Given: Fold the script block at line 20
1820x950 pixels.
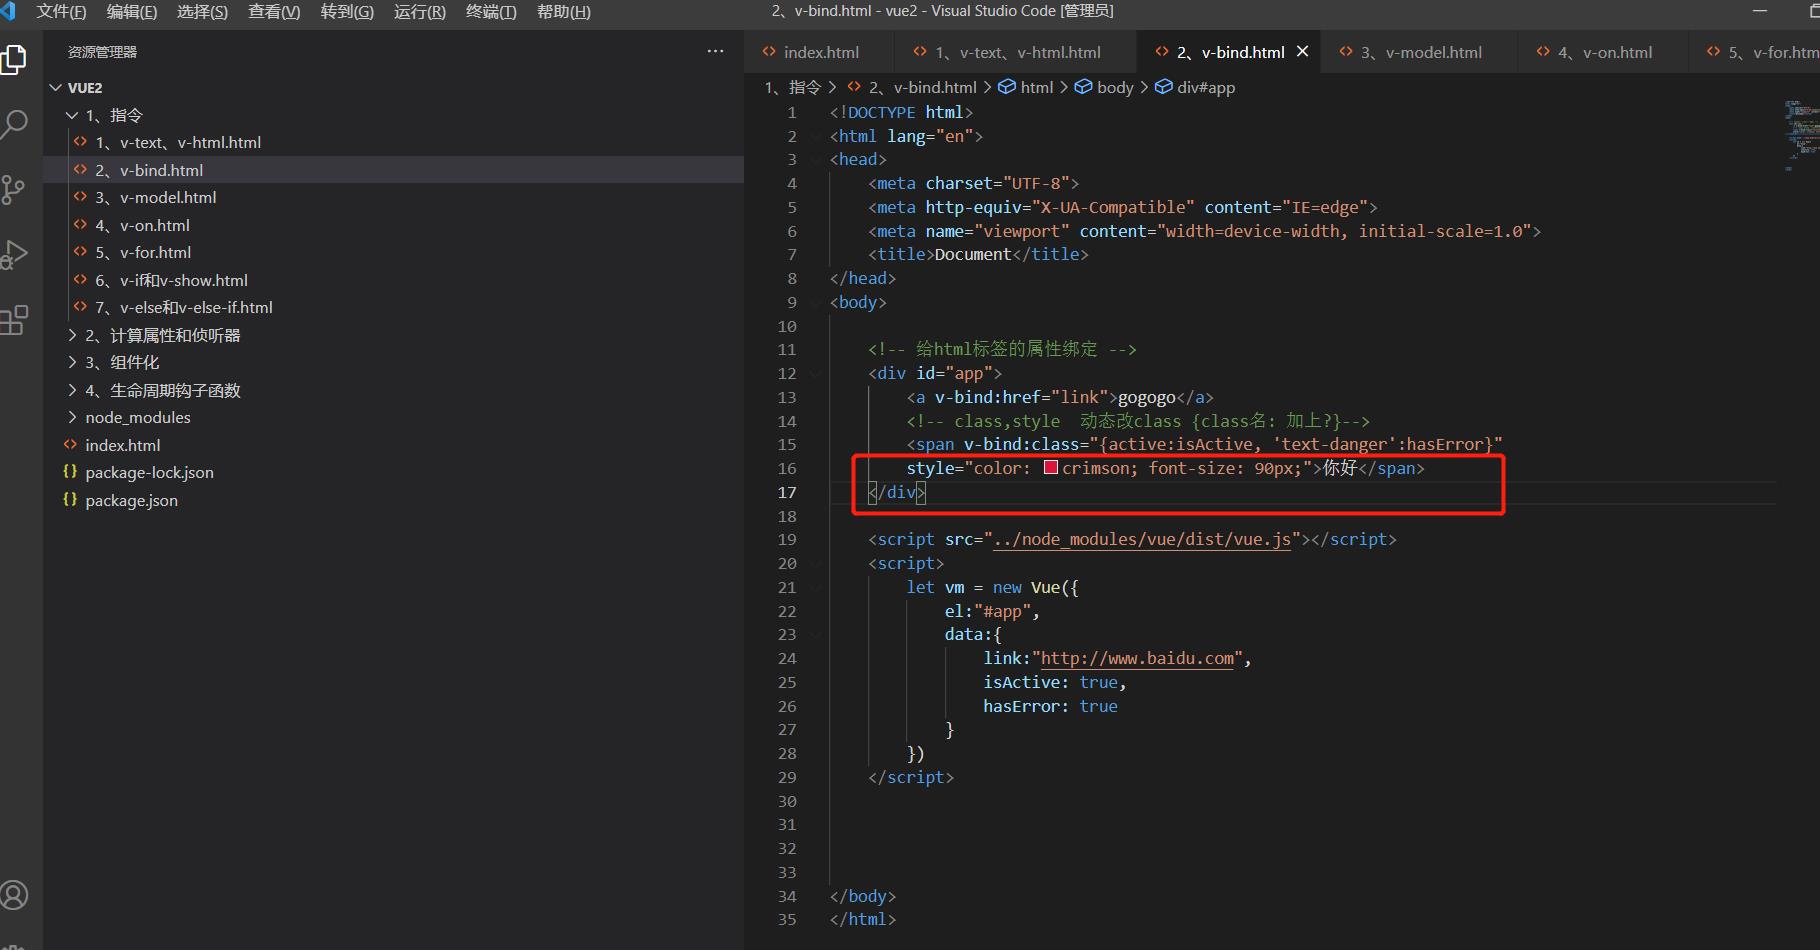Looking at the screenshot, I should click(816, 564).
